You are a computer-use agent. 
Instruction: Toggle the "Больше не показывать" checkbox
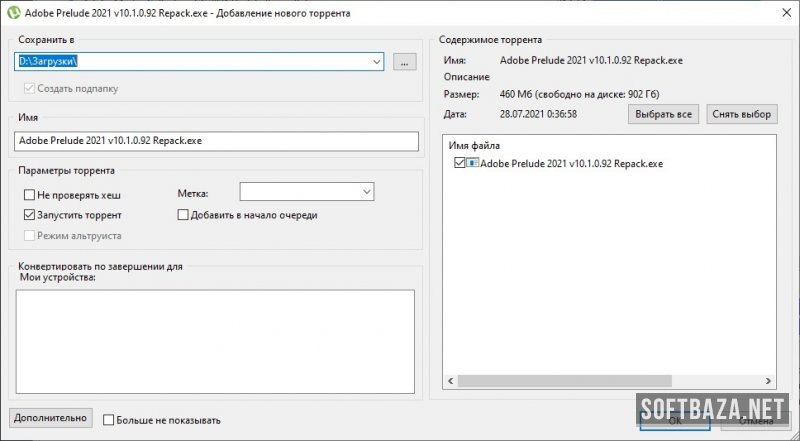(x=109, y=420)
